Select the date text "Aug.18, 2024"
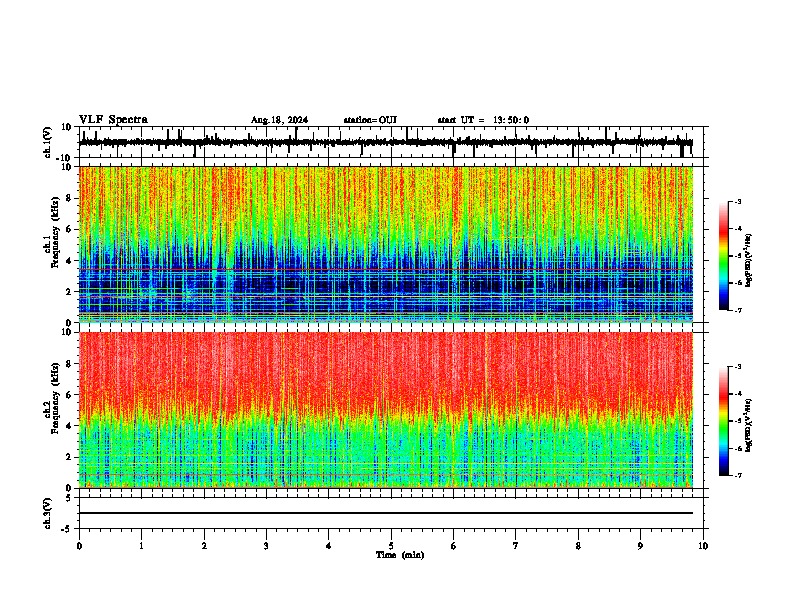792x612 pixels. (x=279, y=120)
